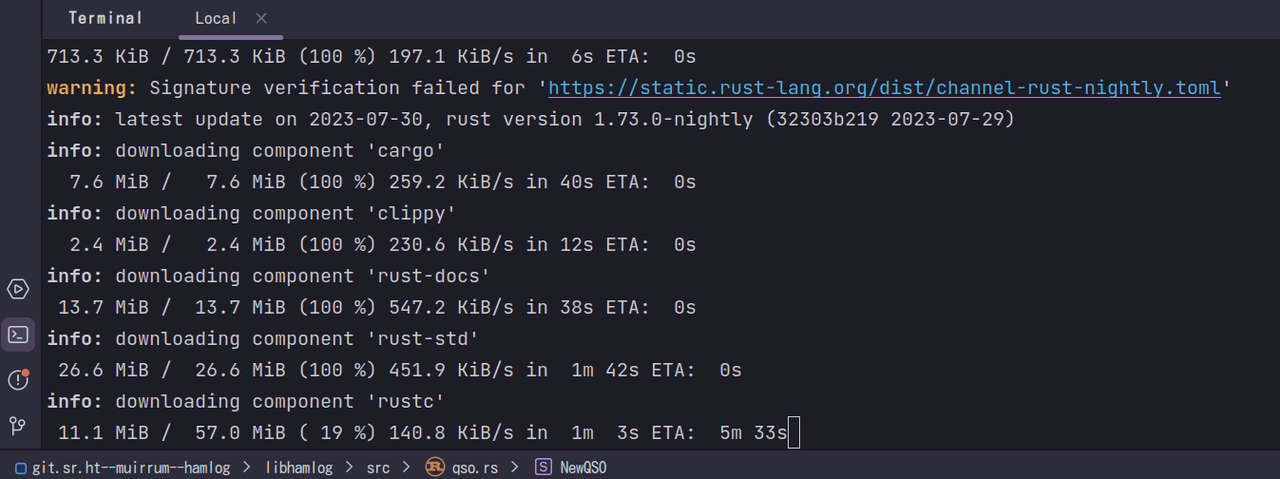Click the terminal cursor after ETA 5m 33s
1280x479 pixels.
[794, 433]
